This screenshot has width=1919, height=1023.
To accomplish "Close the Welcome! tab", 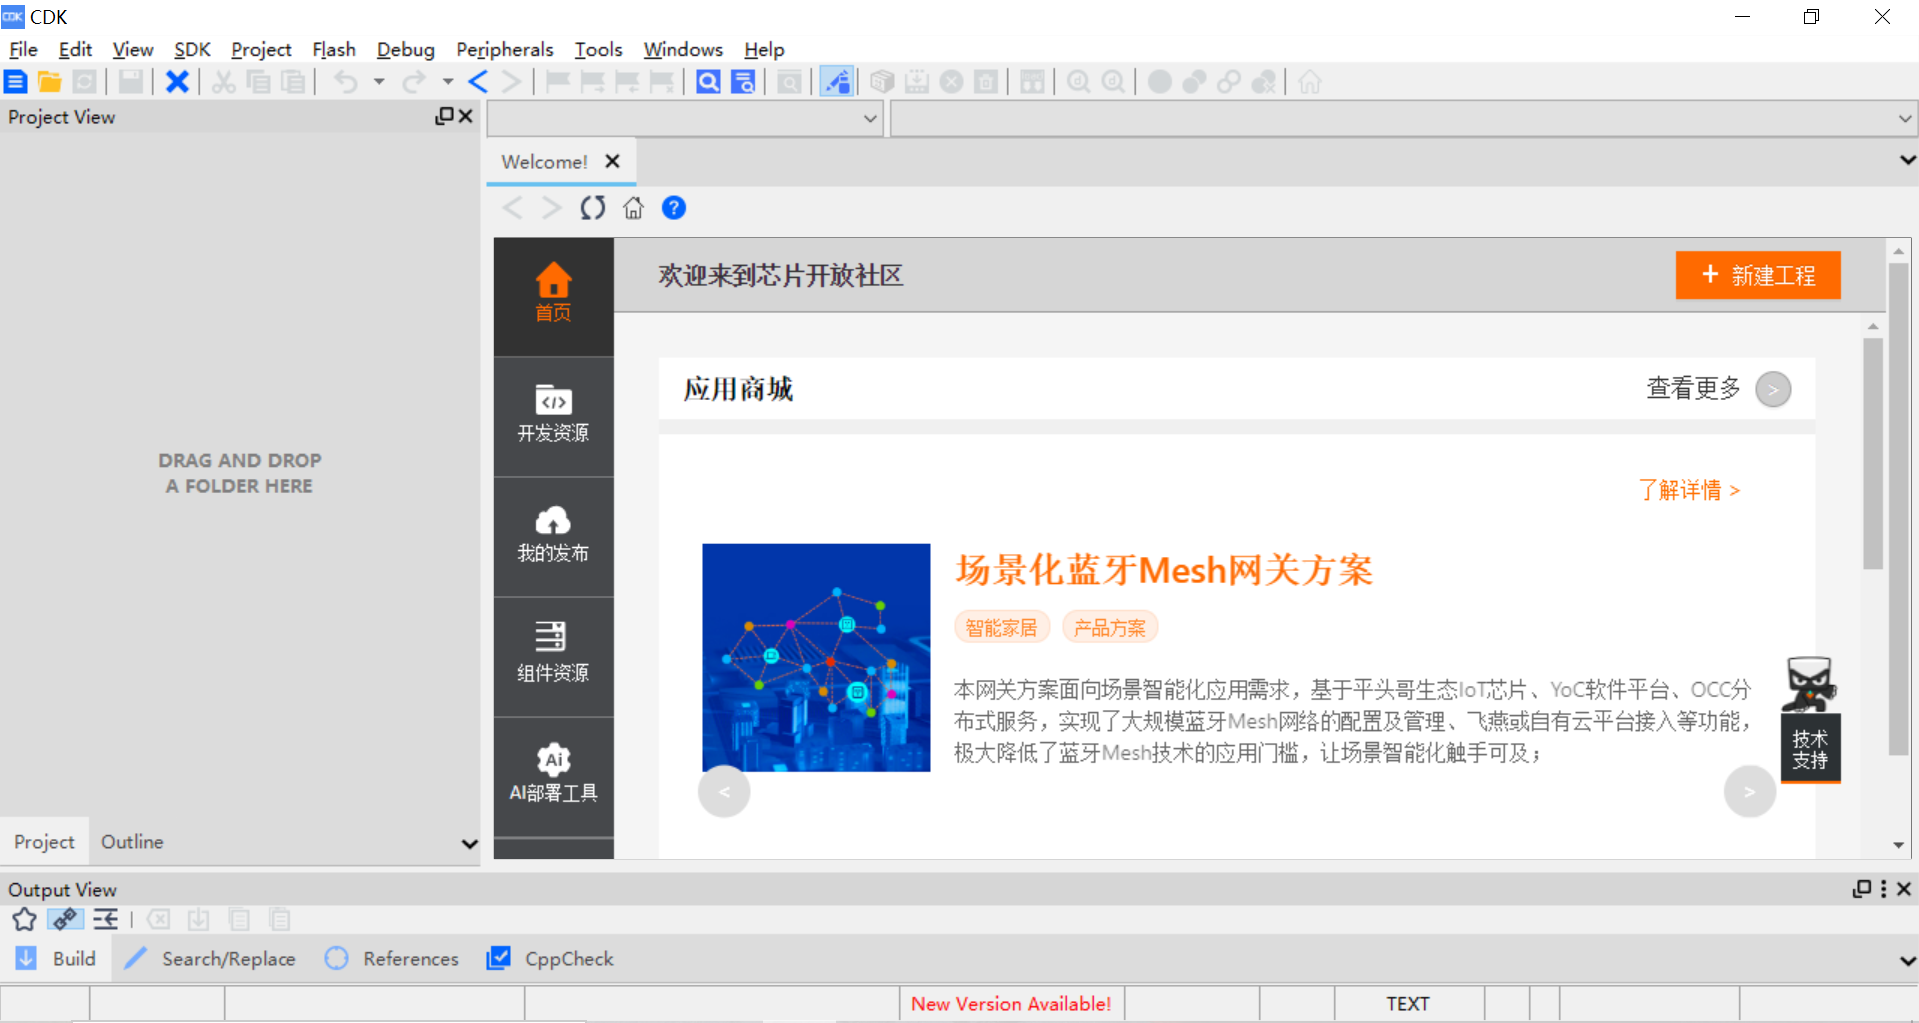I will 612,161.
